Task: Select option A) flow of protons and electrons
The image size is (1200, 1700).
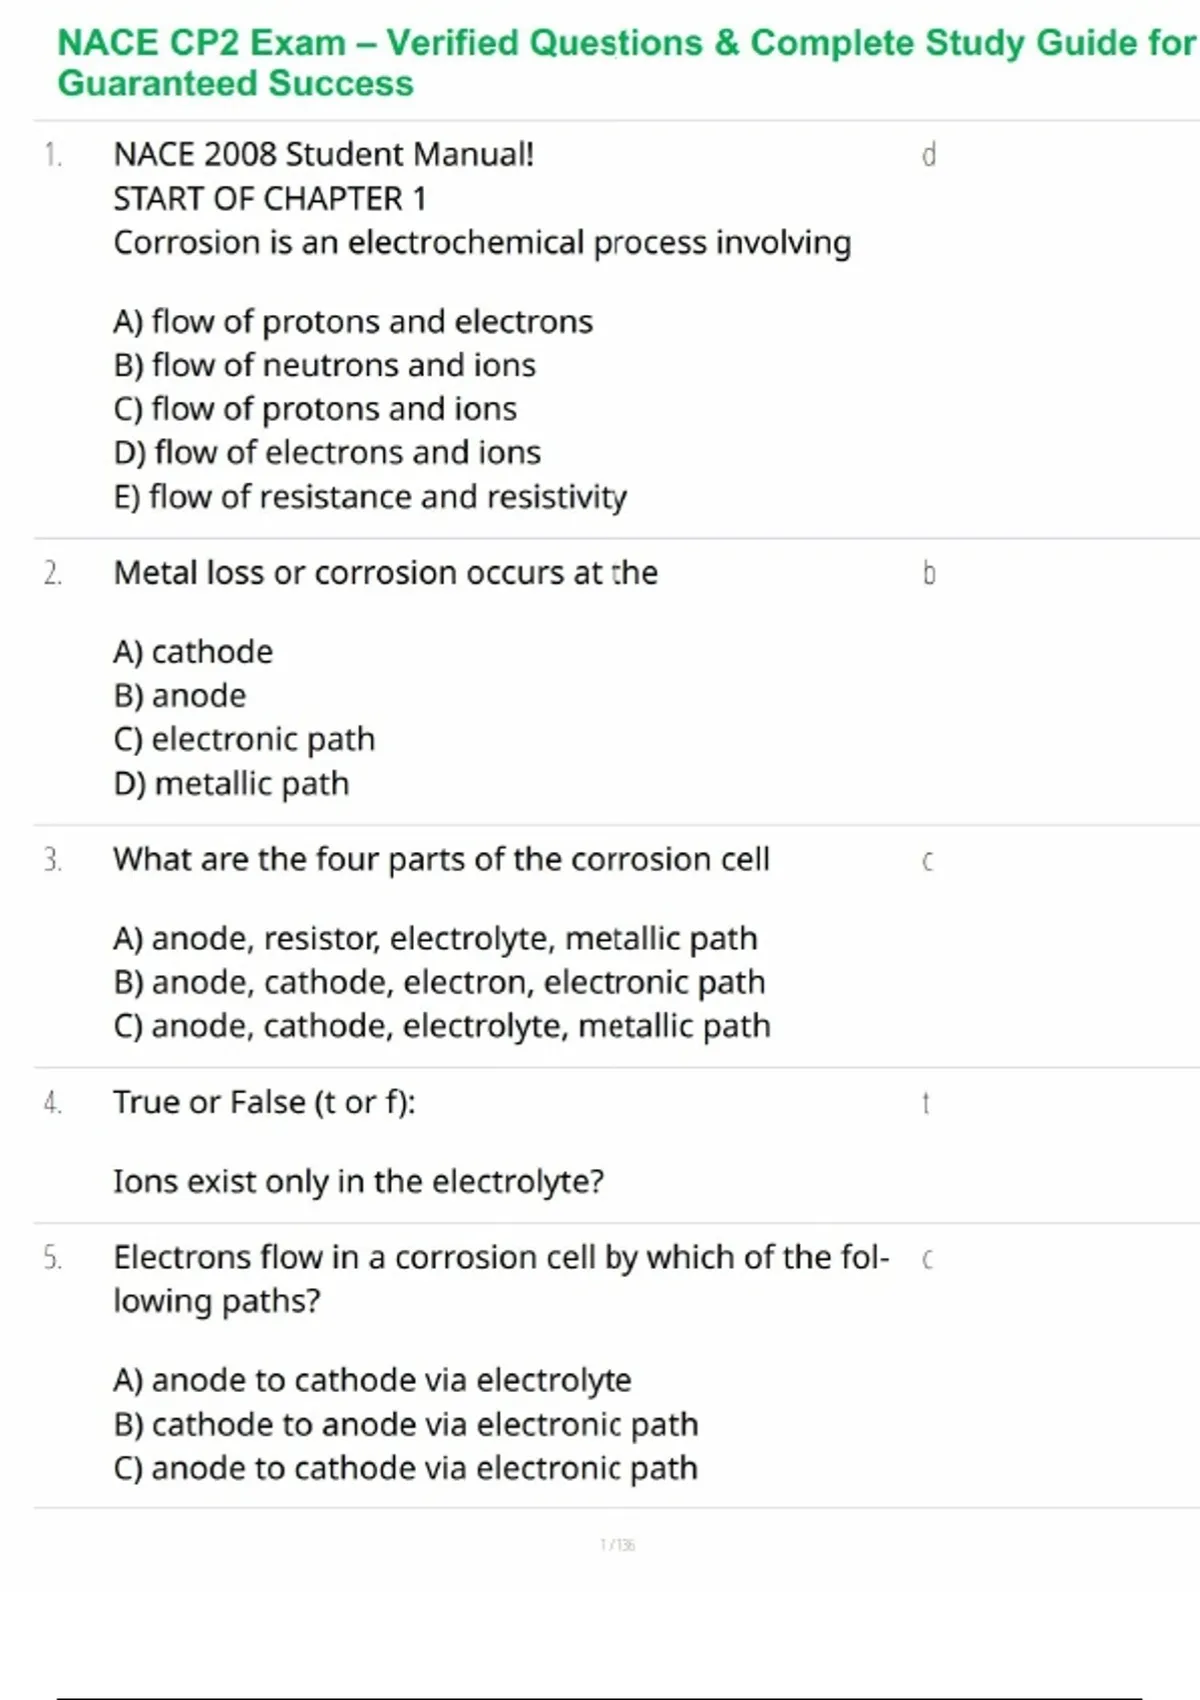Action: click(353, 321)
